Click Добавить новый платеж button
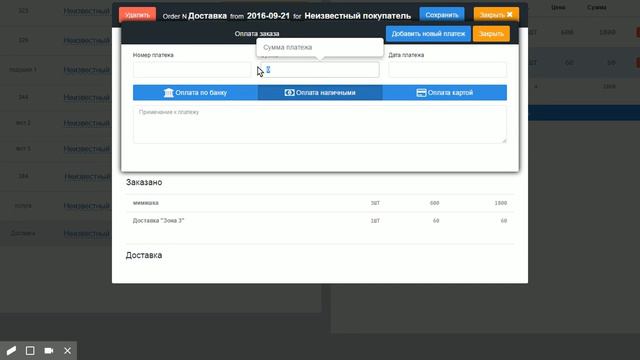 [x=428, y=33]
